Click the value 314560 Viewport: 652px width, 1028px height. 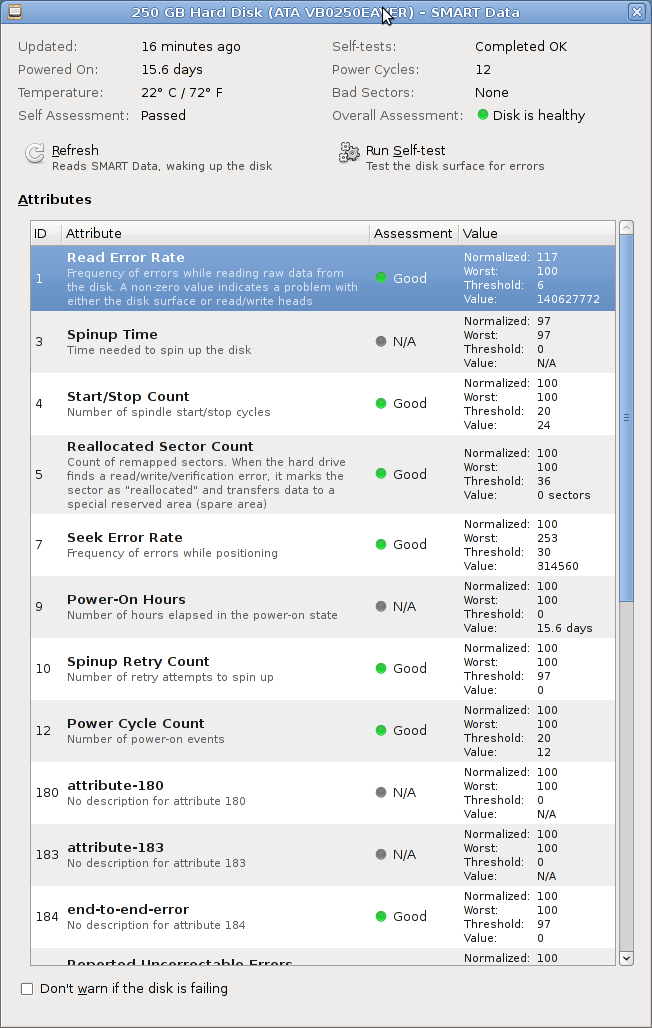pos(558,566)
